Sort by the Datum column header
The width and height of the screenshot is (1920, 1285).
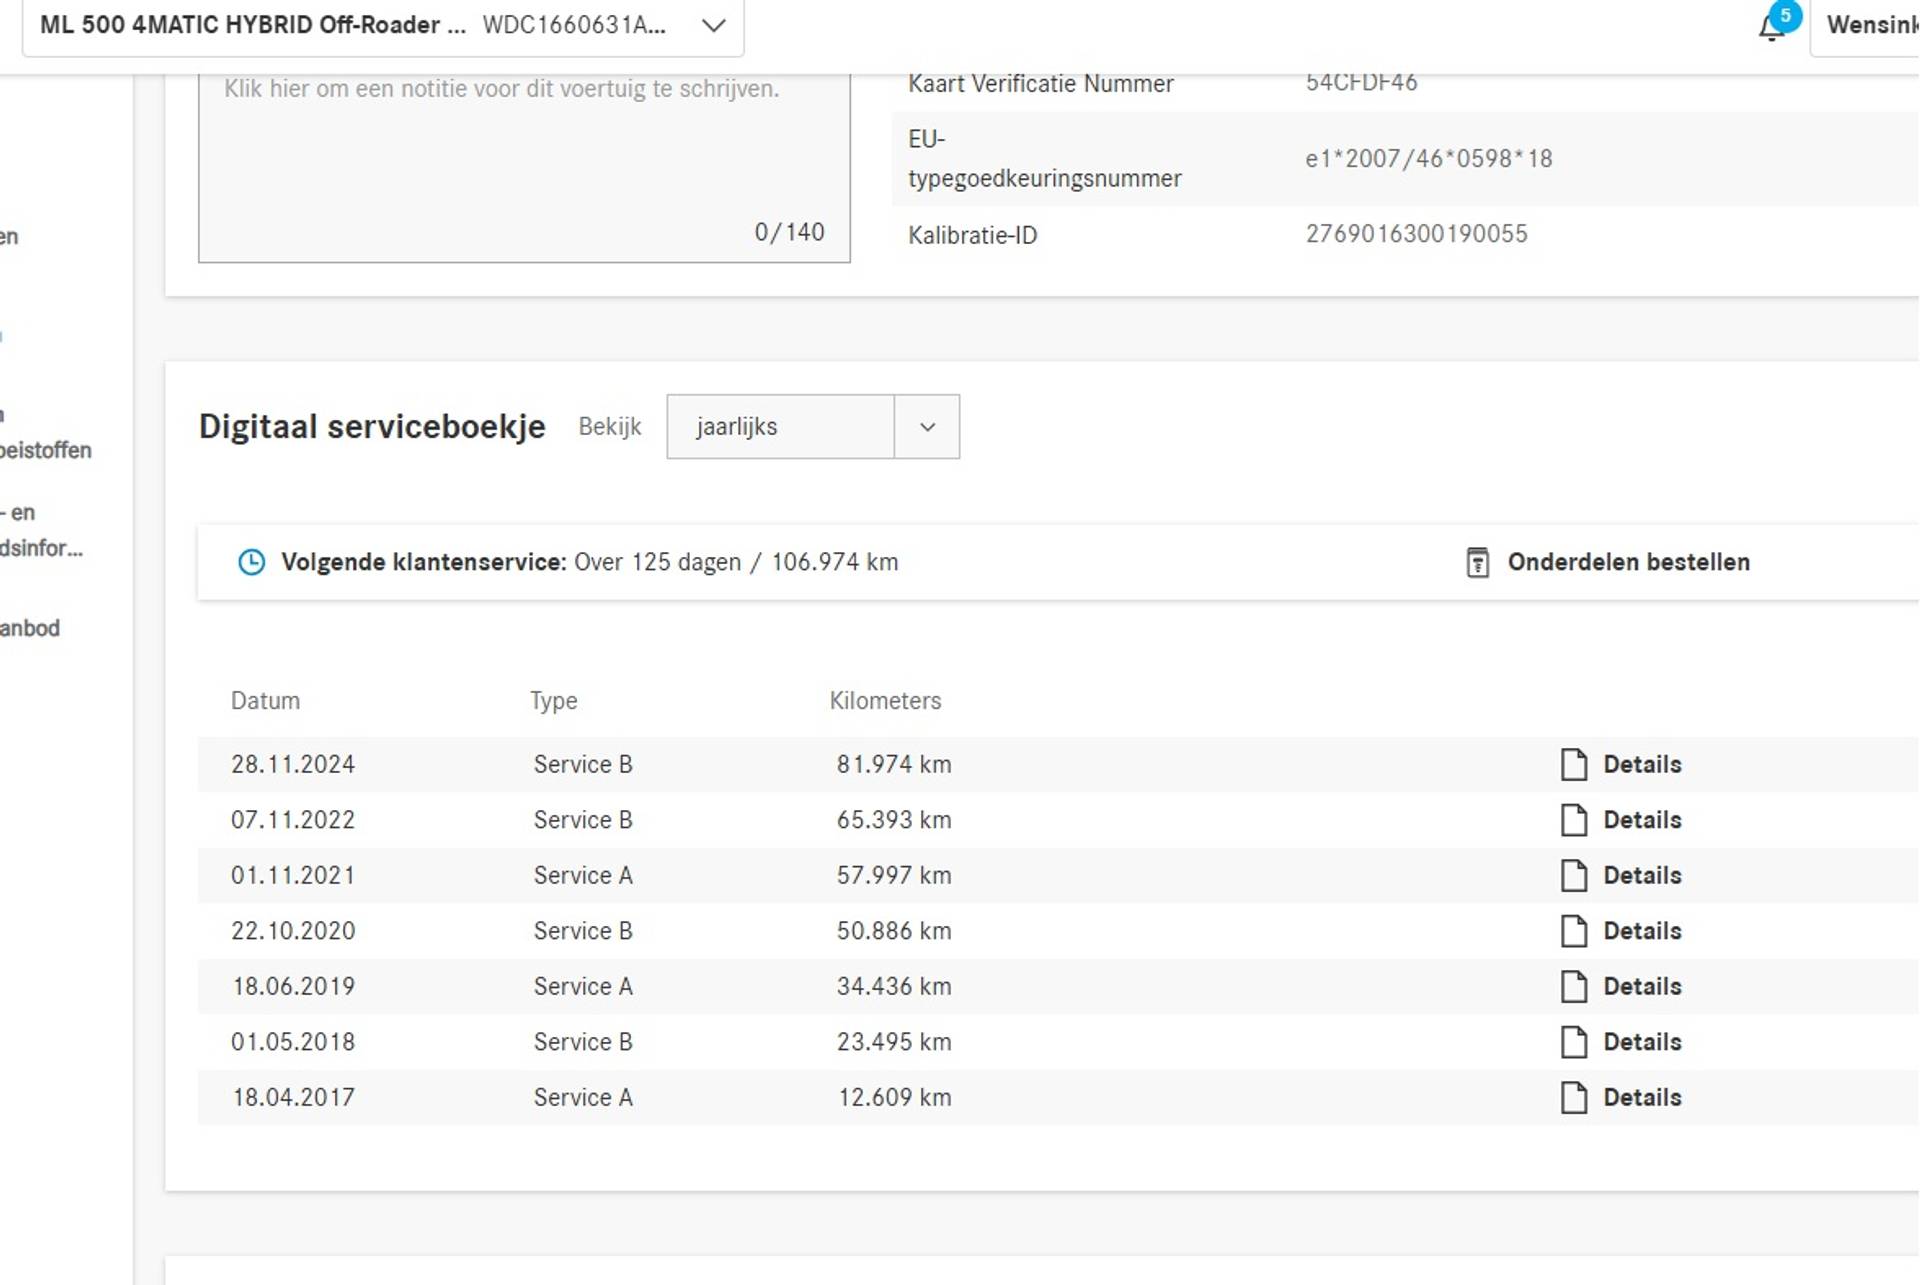coord(265,701)
